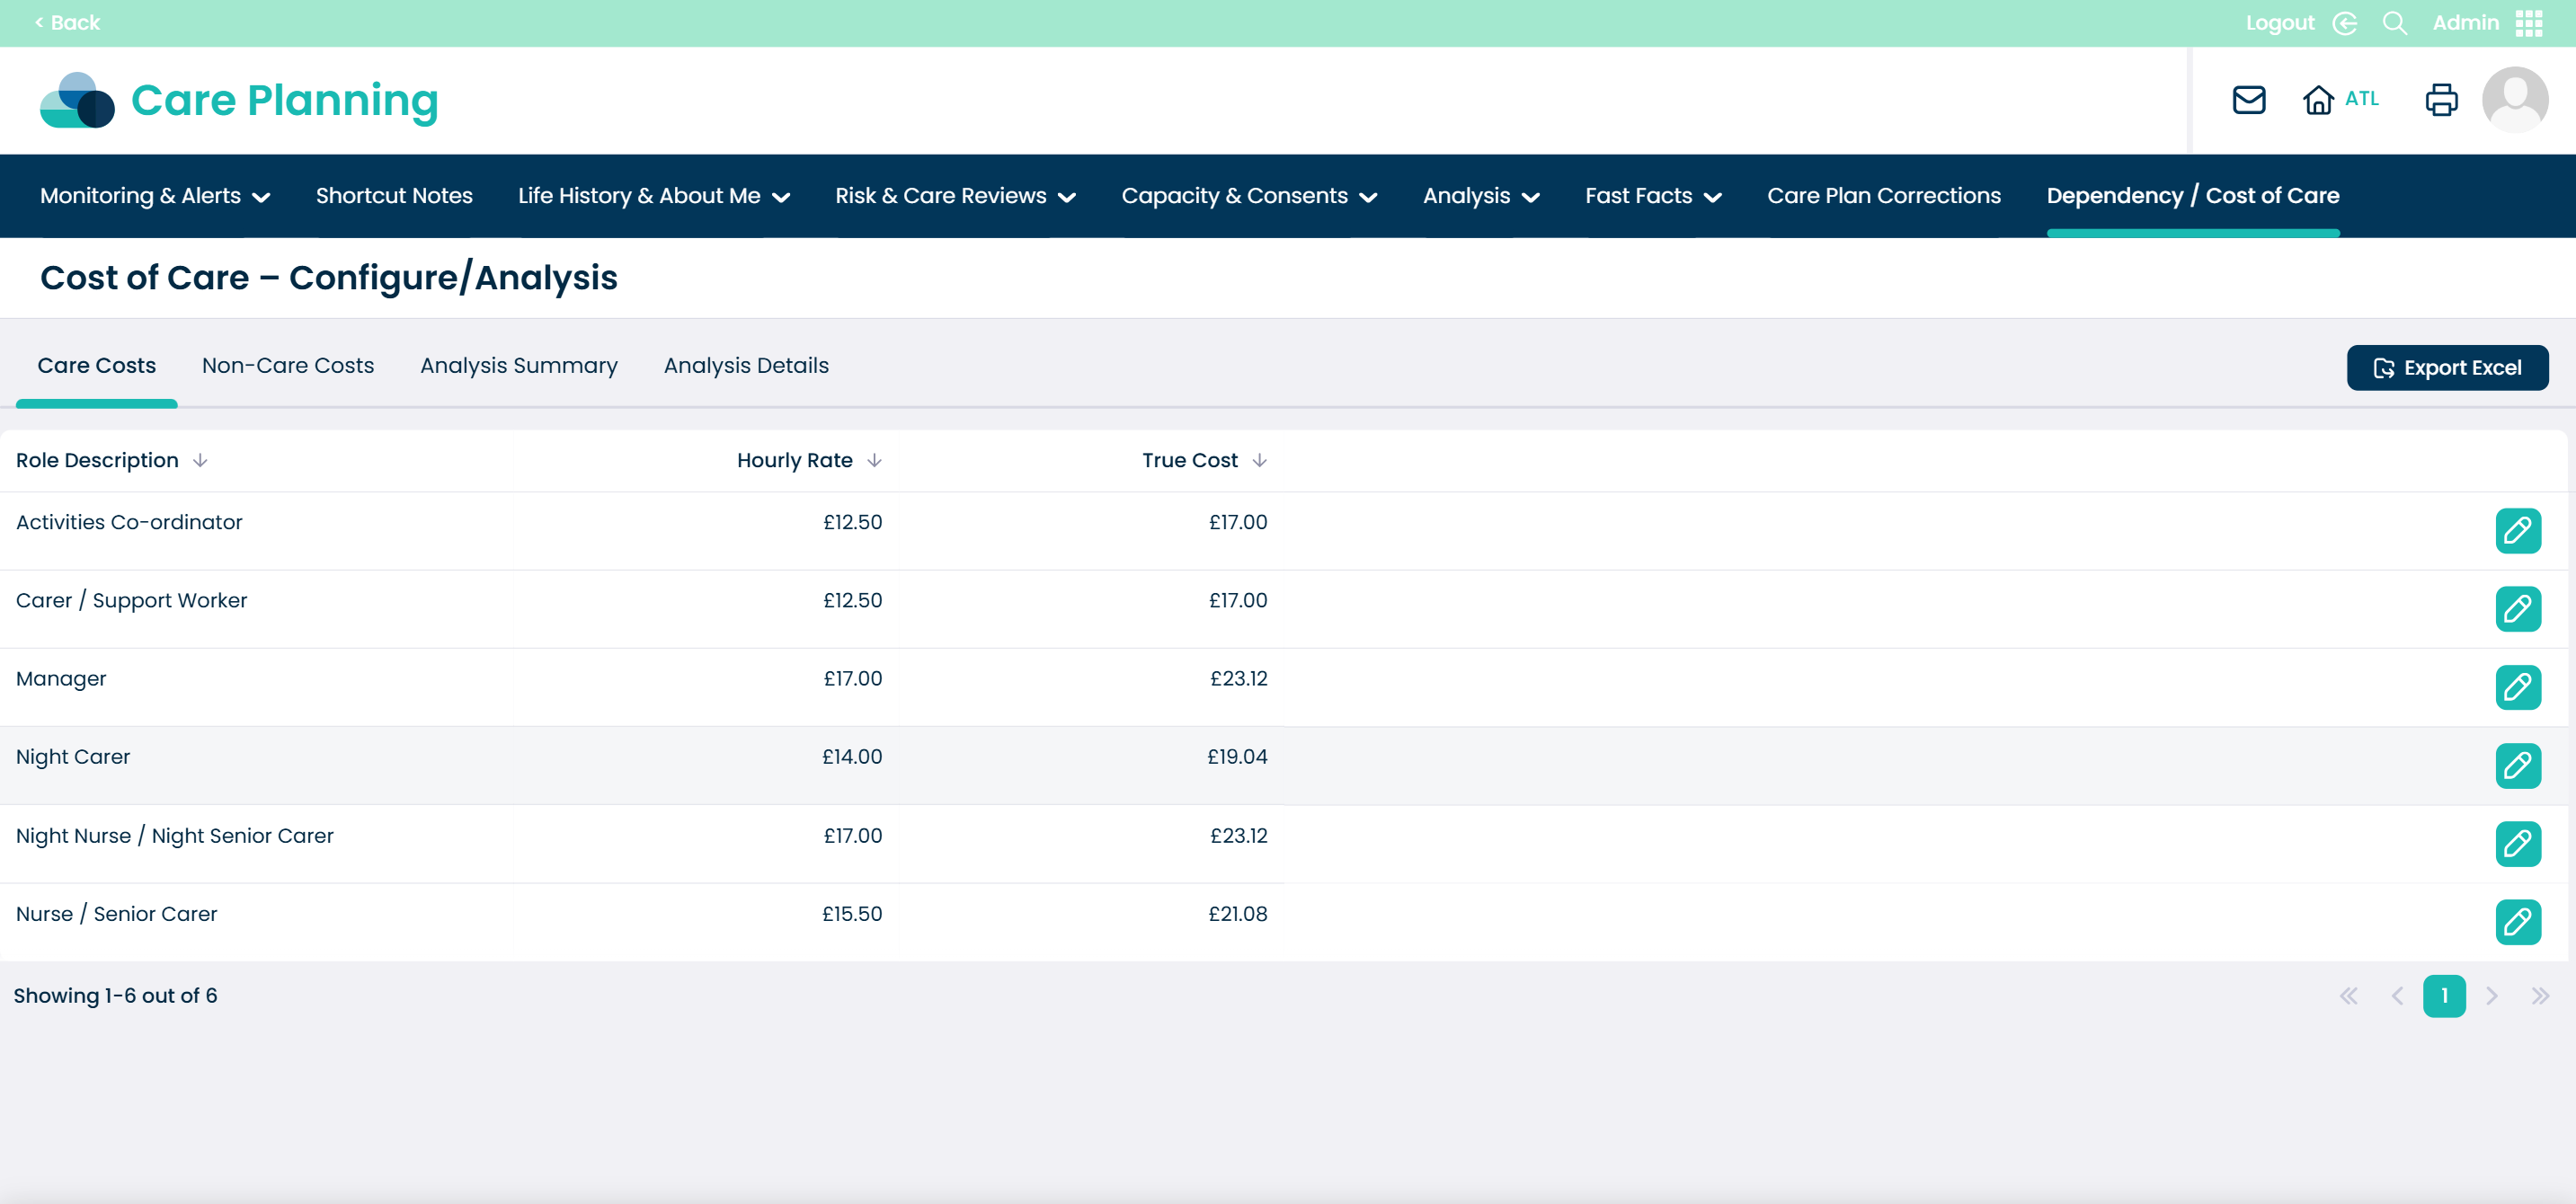Expand Monitoring & Alerts menu
This screenshot has height=1204, width=2576.
pyautogui.click(x=155, y=196)
